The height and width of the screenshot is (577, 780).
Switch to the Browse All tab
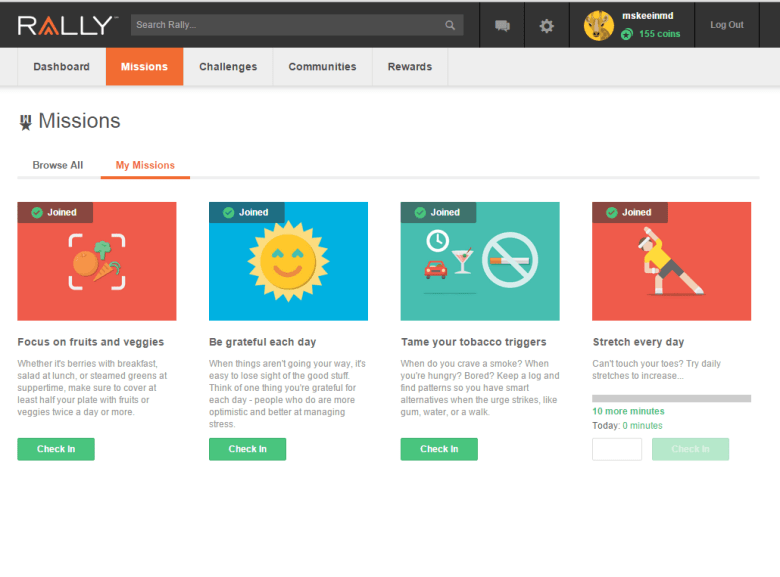coord(58,165)
